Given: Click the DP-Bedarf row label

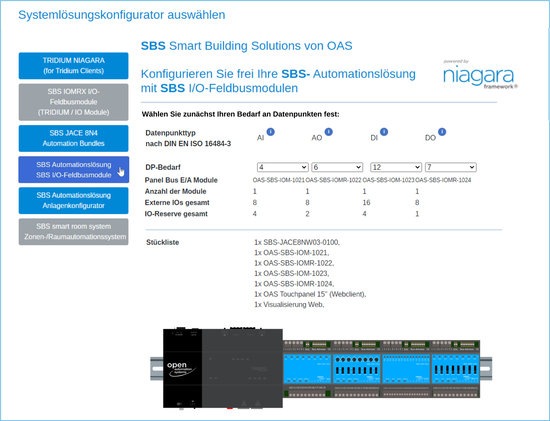Looking at the screenshot, I should coord(163,167).
